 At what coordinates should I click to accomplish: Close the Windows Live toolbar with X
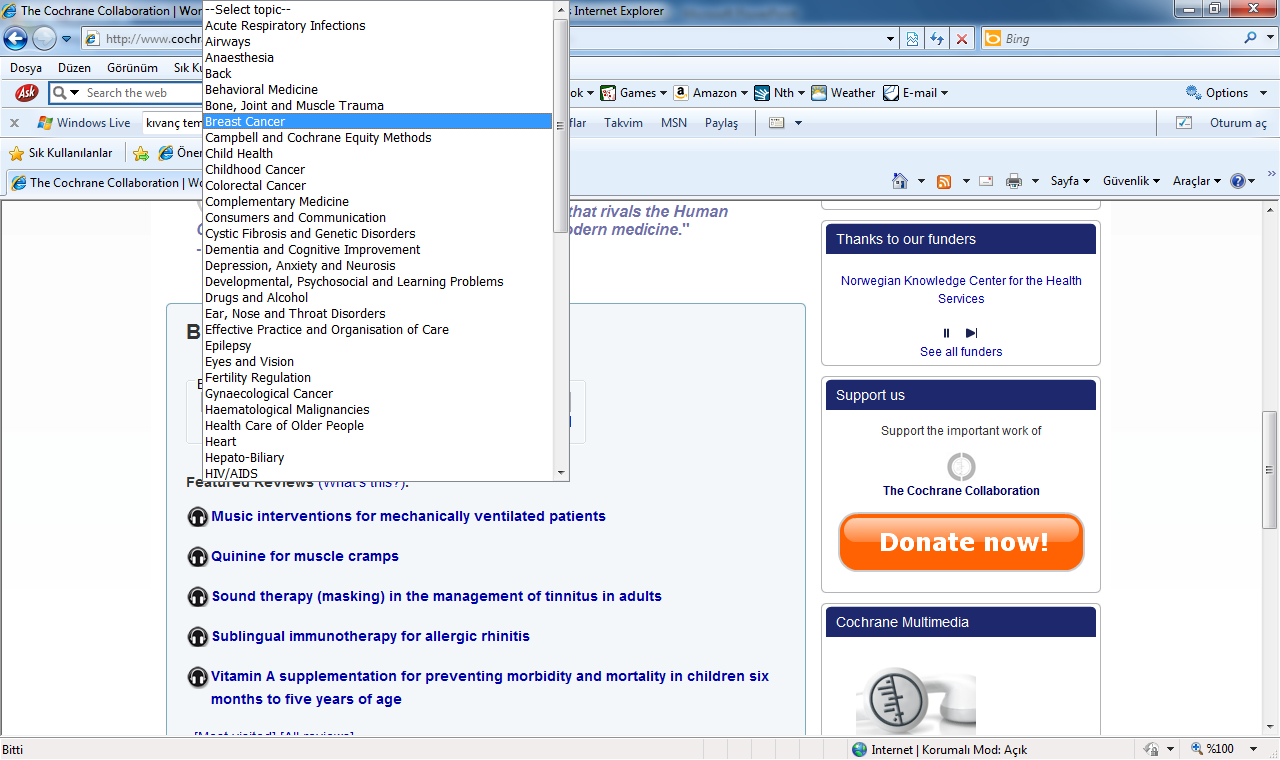tap(14, 123)
